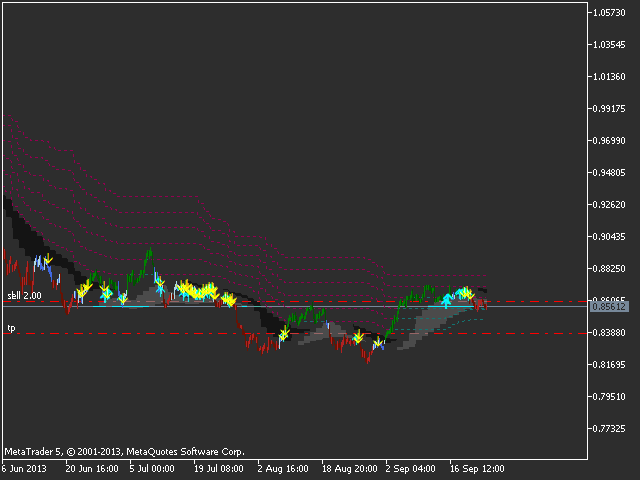
Task: Click the 6 Jun 2013 date label
Action: (25, 467)
